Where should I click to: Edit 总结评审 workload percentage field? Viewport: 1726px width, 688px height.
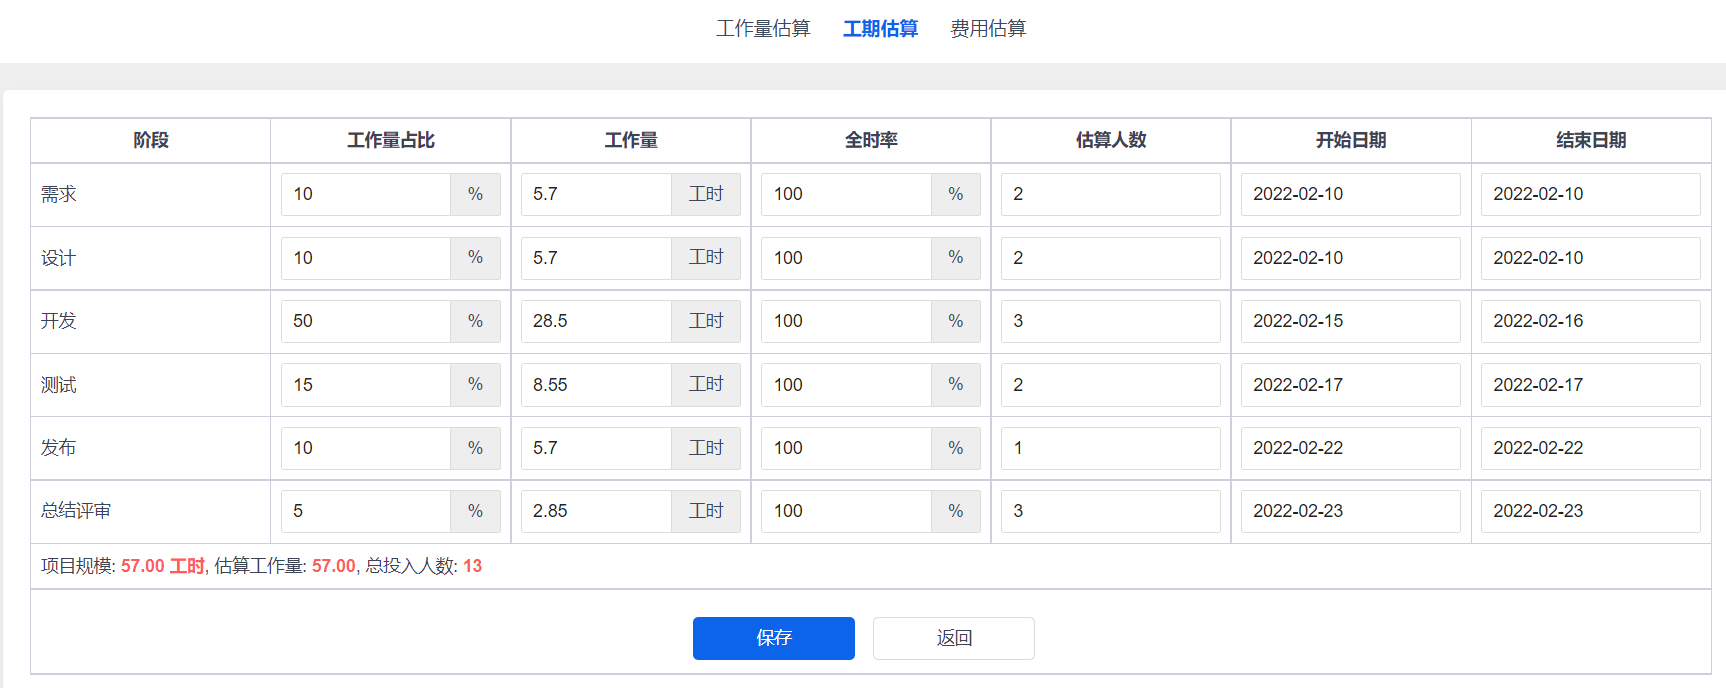366,511
